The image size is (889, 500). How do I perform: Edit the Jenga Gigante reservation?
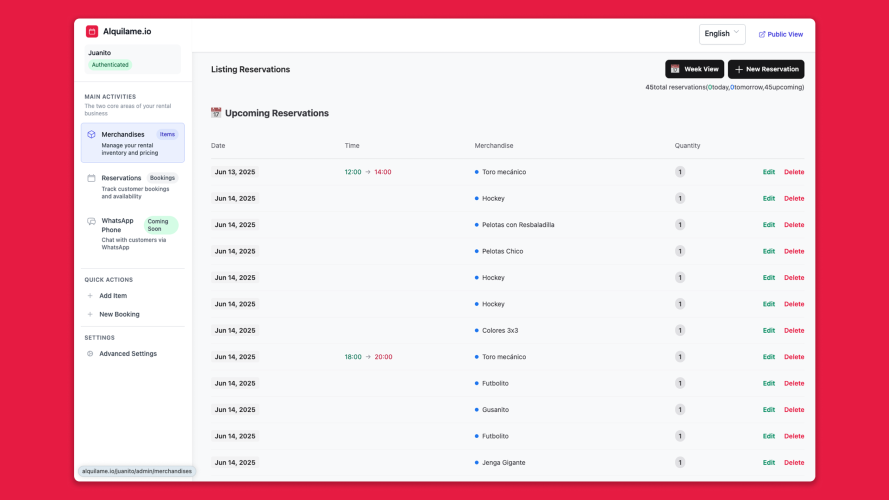coord(768,463)
